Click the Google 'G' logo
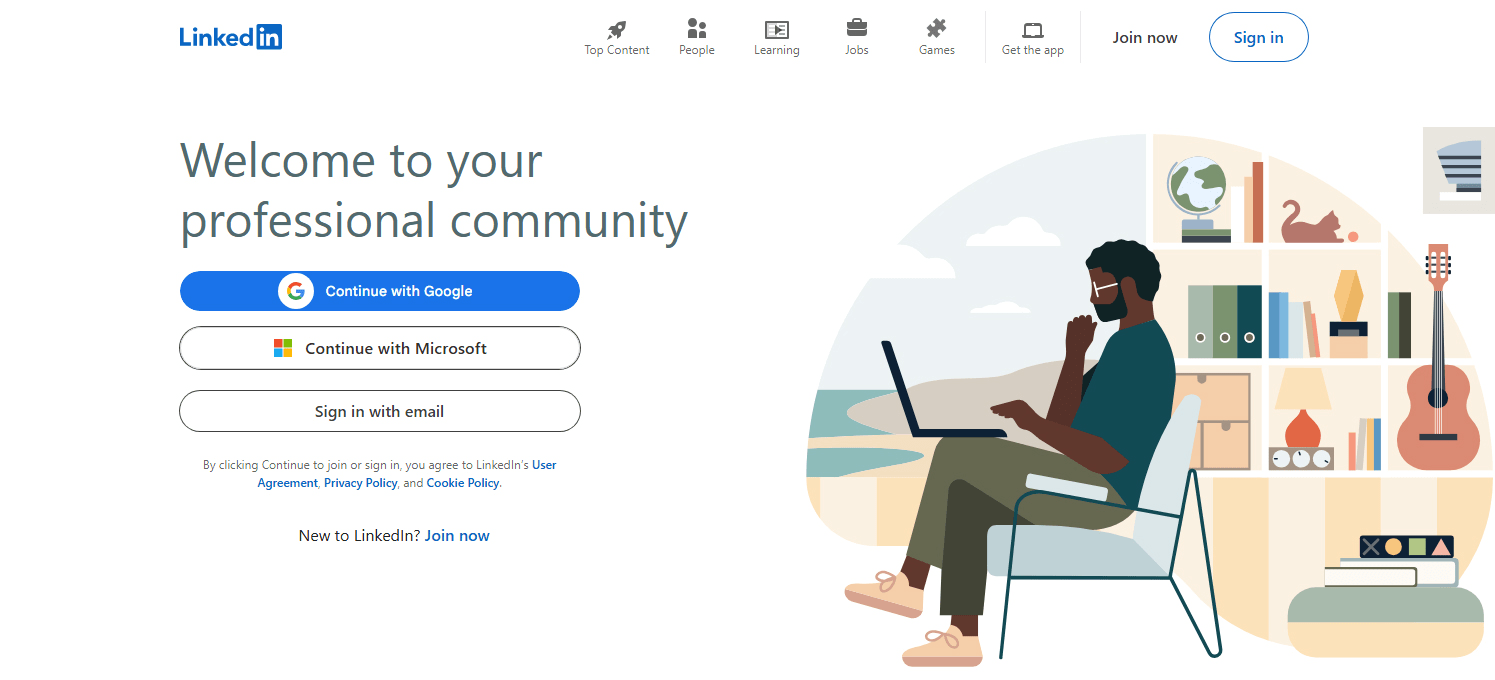Image resolution: width=1495 pixels, height=680 pixels. (295, 291)
